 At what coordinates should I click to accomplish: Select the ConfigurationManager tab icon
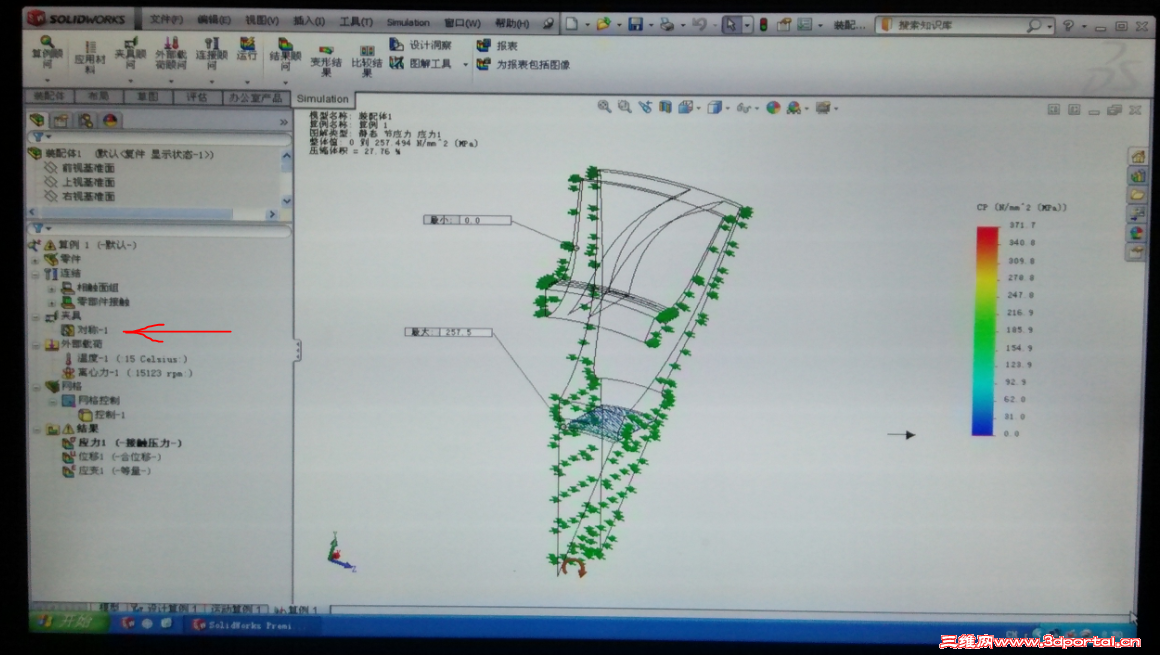coord(86,120)
